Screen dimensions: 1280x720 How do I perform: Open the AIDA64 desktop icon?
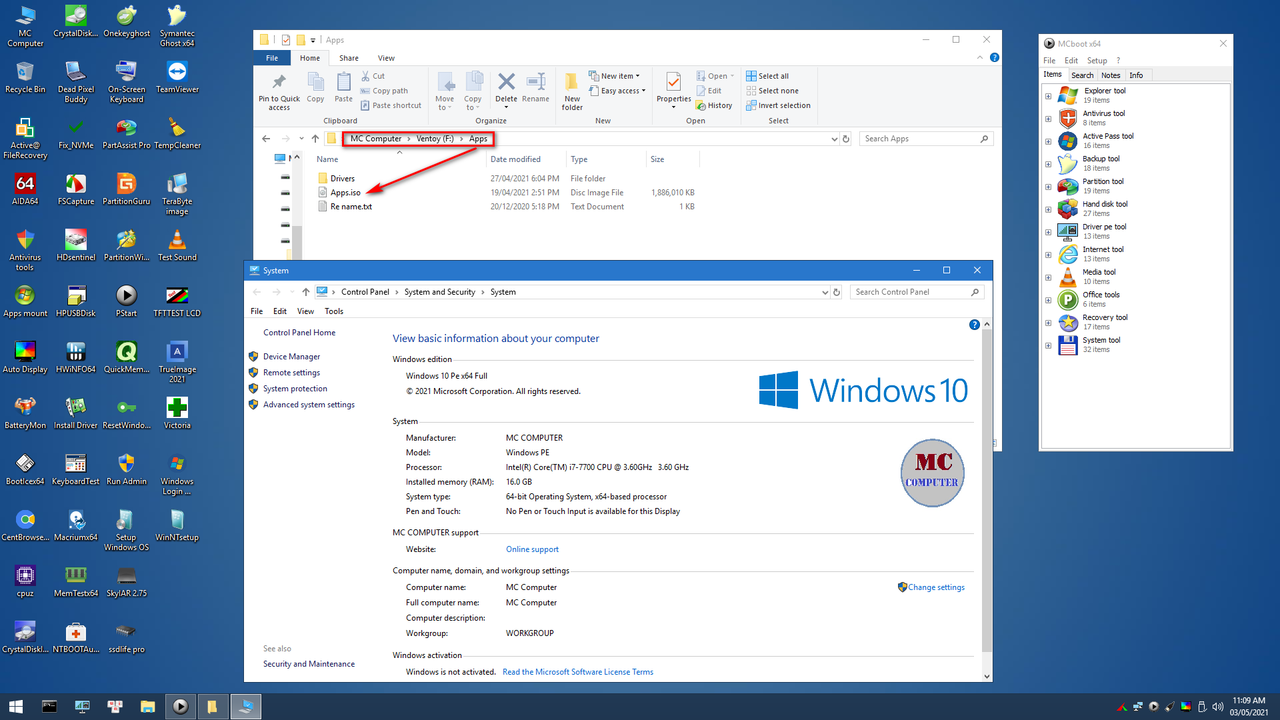tap(25, 188)
